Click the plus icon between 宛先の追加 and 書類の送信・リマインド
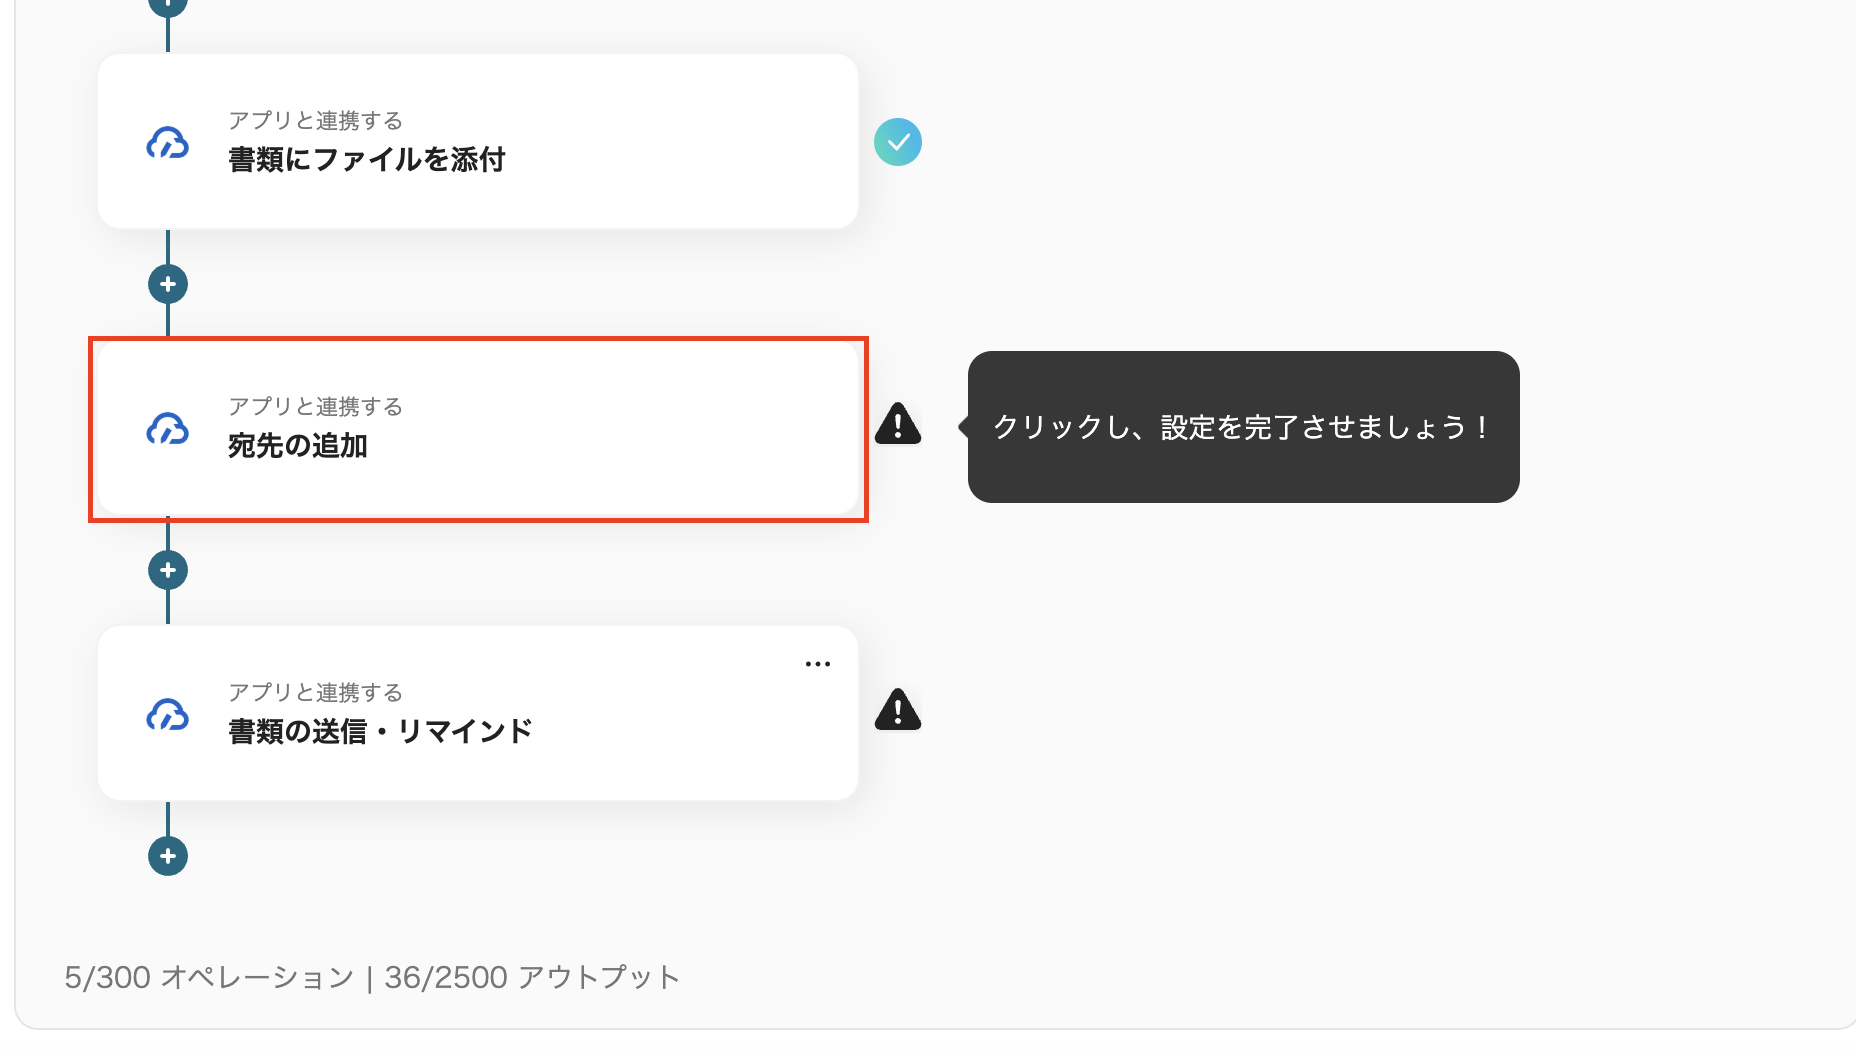The height and width of the screenshot is (1050, 1856). point(167,570)
